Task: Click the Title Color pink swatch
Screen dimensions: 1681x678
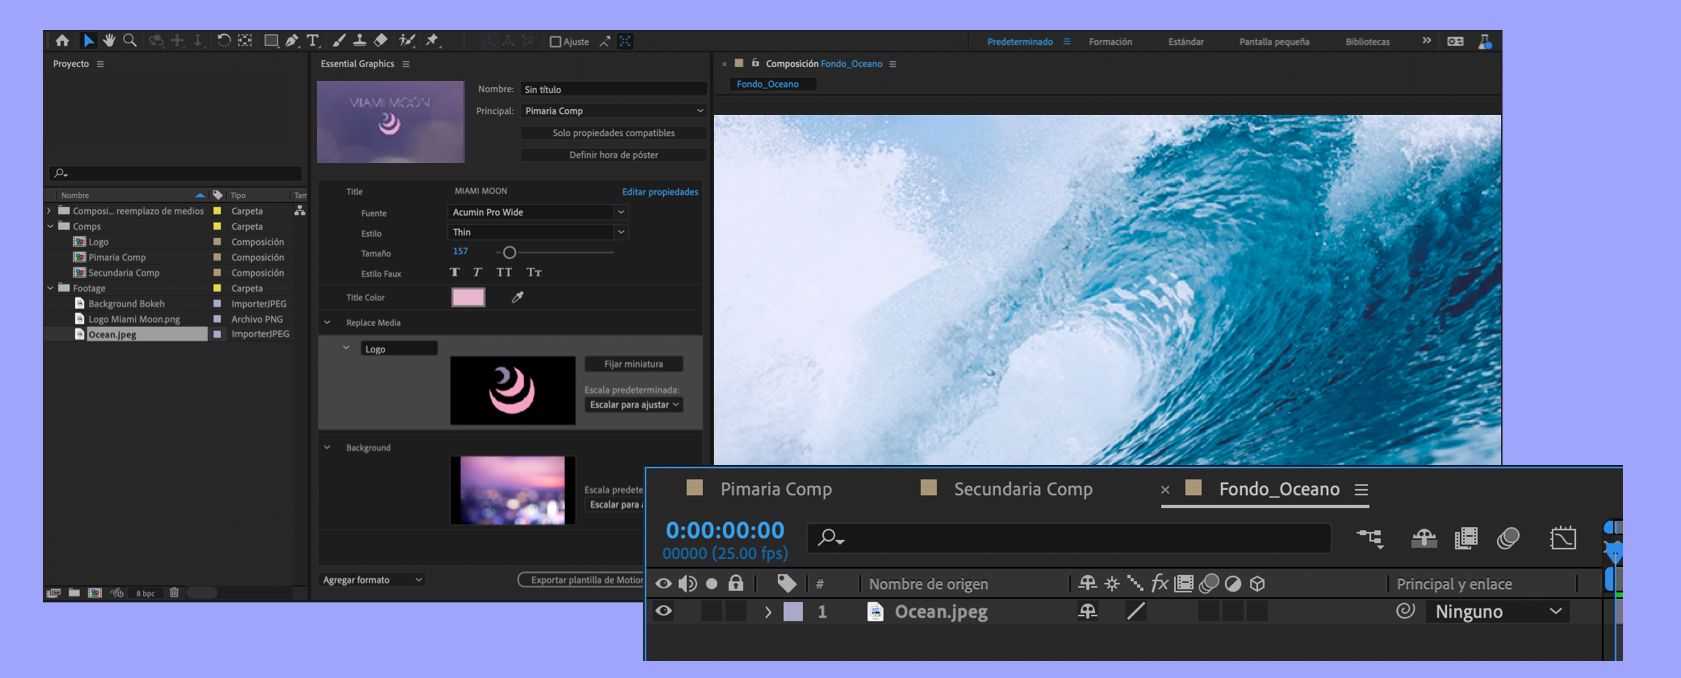Action: pyautogui.click(x=468, y=297)
